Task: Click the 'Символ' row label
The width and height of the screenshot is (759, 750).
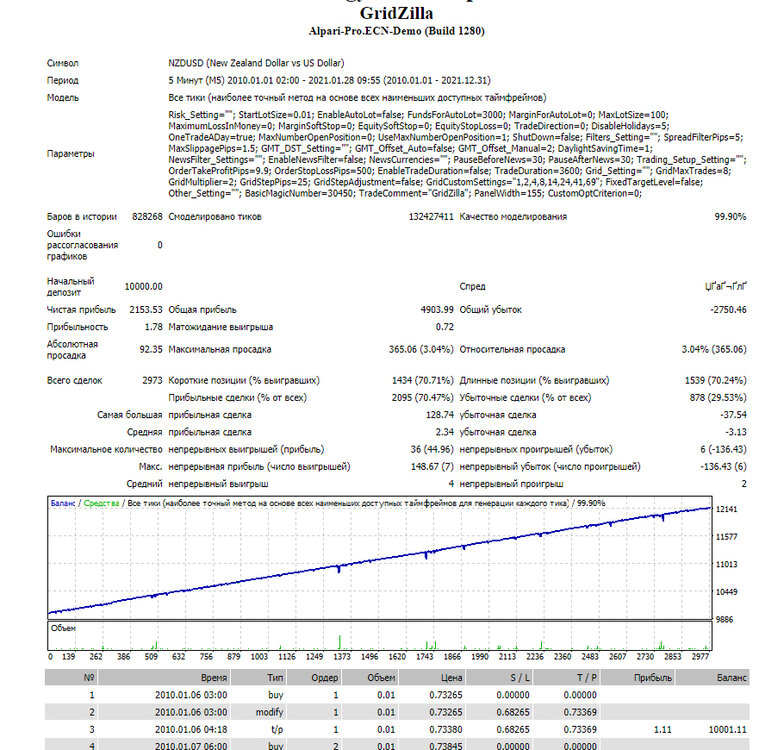Action: pos(62,63)
